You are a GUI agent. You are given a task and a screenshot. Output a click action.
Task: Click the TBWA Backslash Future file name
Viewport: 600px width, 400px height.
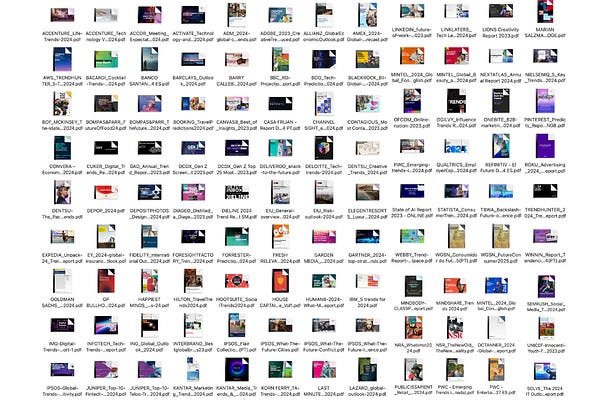501,213
